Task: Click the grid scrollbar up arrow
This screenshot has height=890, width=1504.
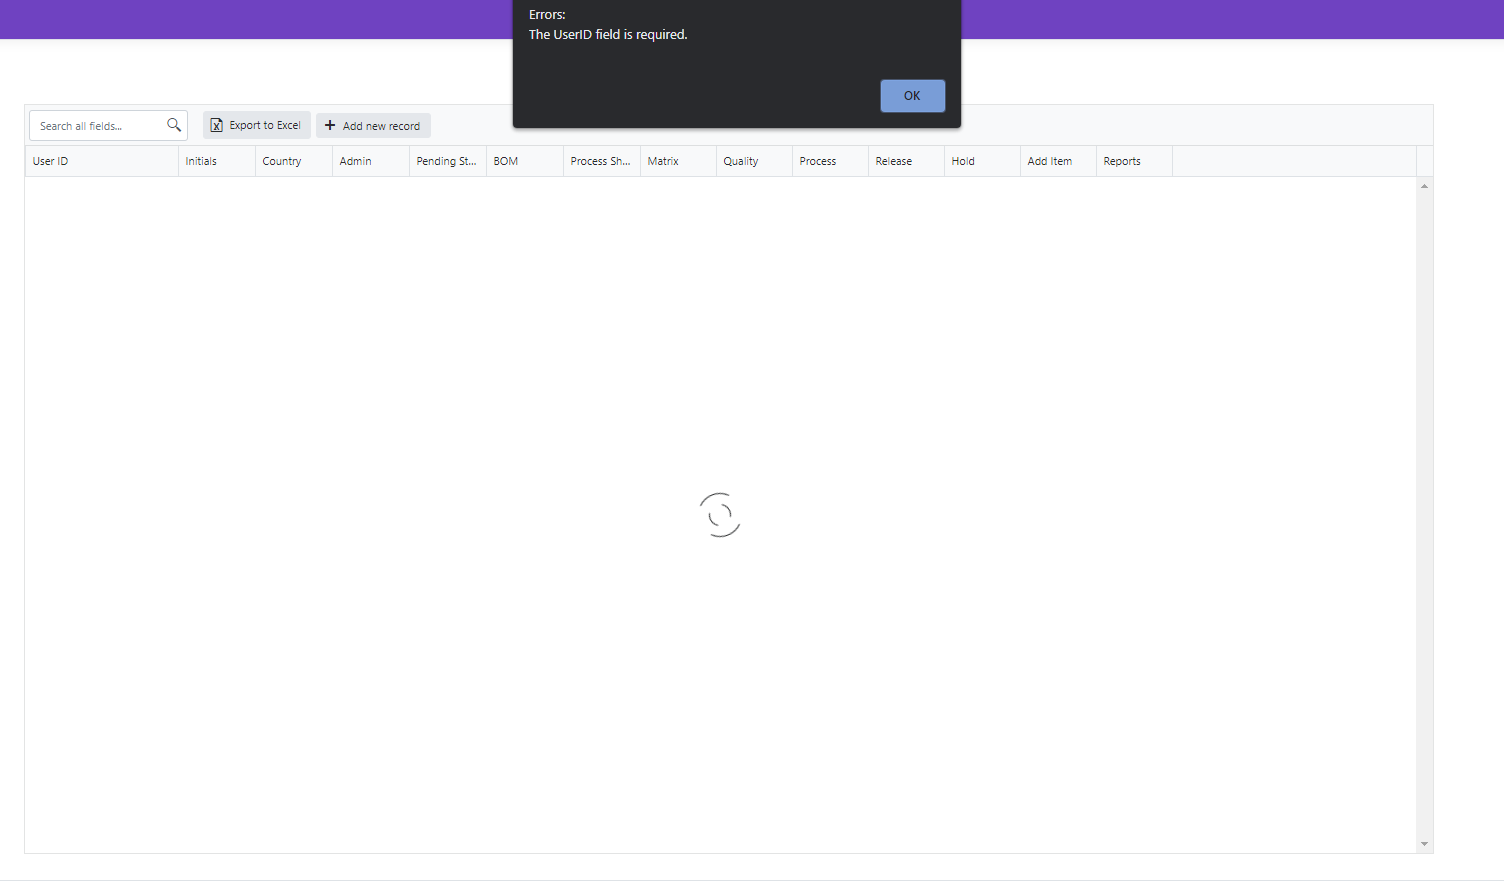Action: [x=1424, y=186]
